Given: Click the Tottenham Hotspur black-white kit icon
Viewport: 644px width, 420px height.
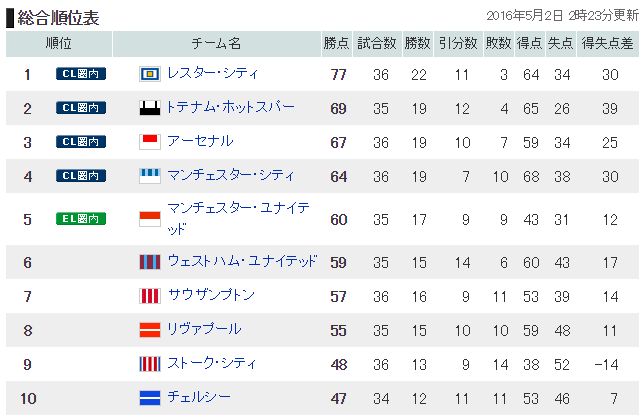Looking at the screenshot, I should tap(150, 108).
